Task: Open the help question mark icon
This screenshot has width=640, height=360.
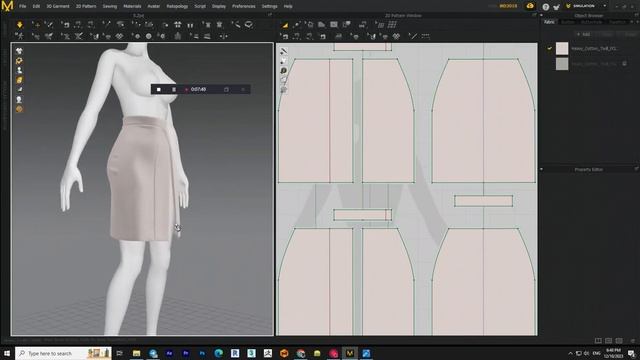Action: (546, 7)
